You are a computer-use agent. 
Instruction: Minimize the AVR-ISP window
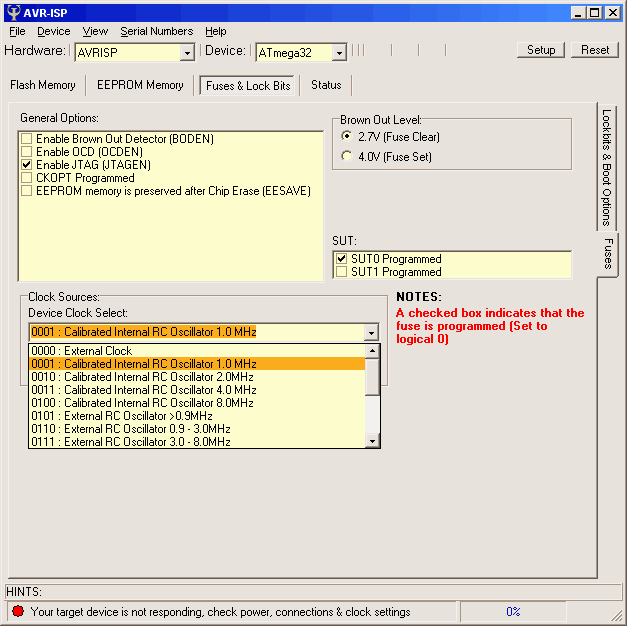click(x=577, y=13)
